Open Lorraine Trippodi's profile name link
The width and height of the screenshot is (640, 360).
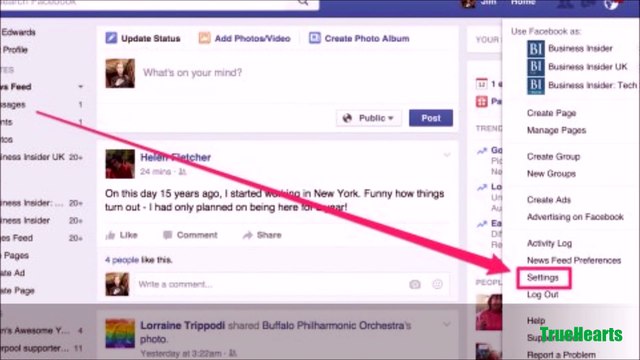point(182,325)
